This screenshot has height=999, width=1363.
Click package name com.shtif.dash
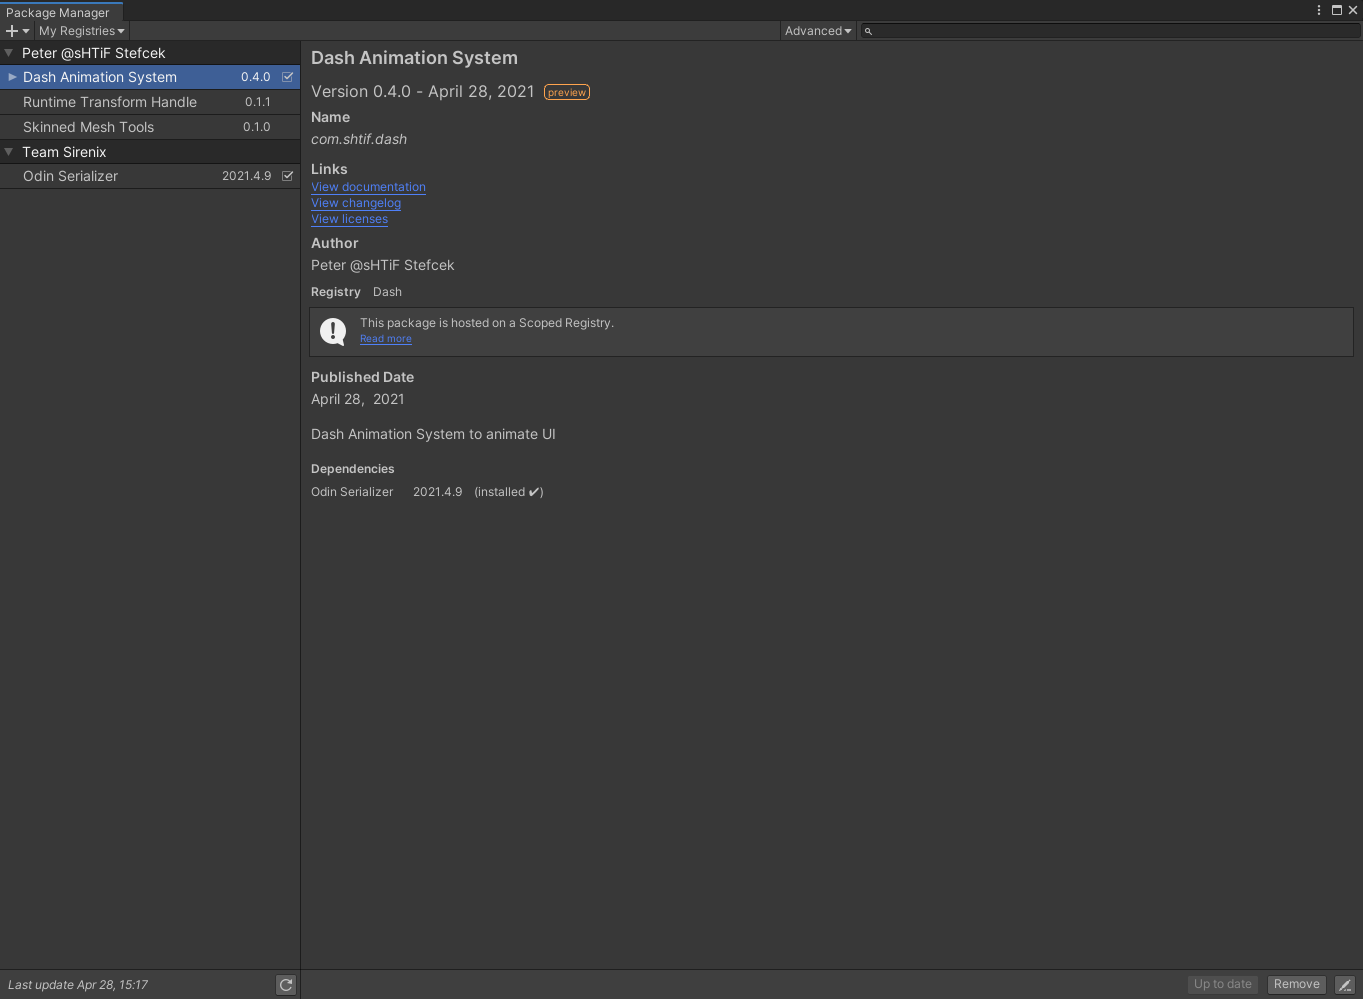coord(359,139)
